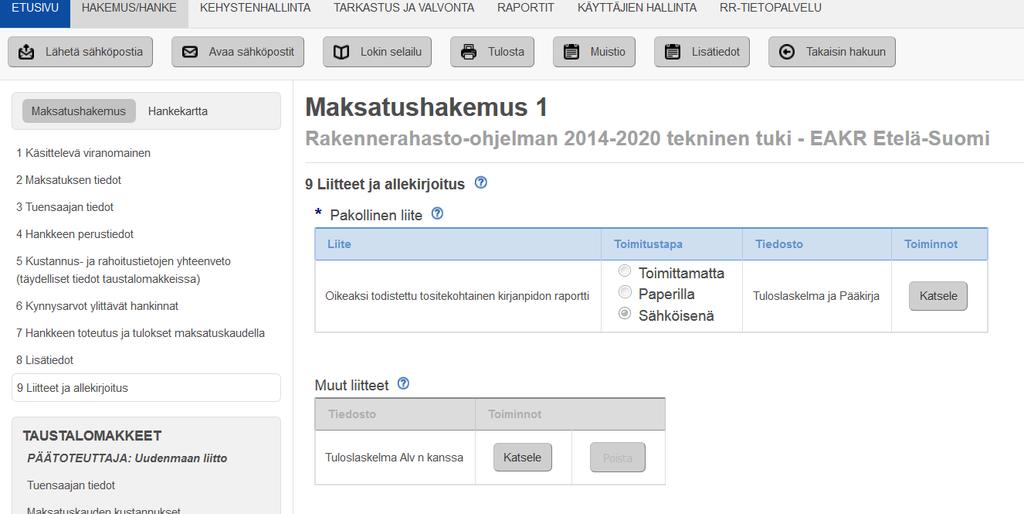The width and height of the screenshot is (1024, 514).
Task: Open the RR-TIETOPALVELU menu
Action: (771, 8)
